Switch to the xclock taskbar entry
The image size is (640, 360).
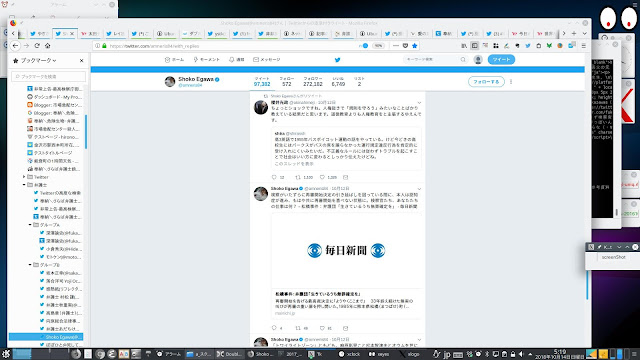point(350,354)
